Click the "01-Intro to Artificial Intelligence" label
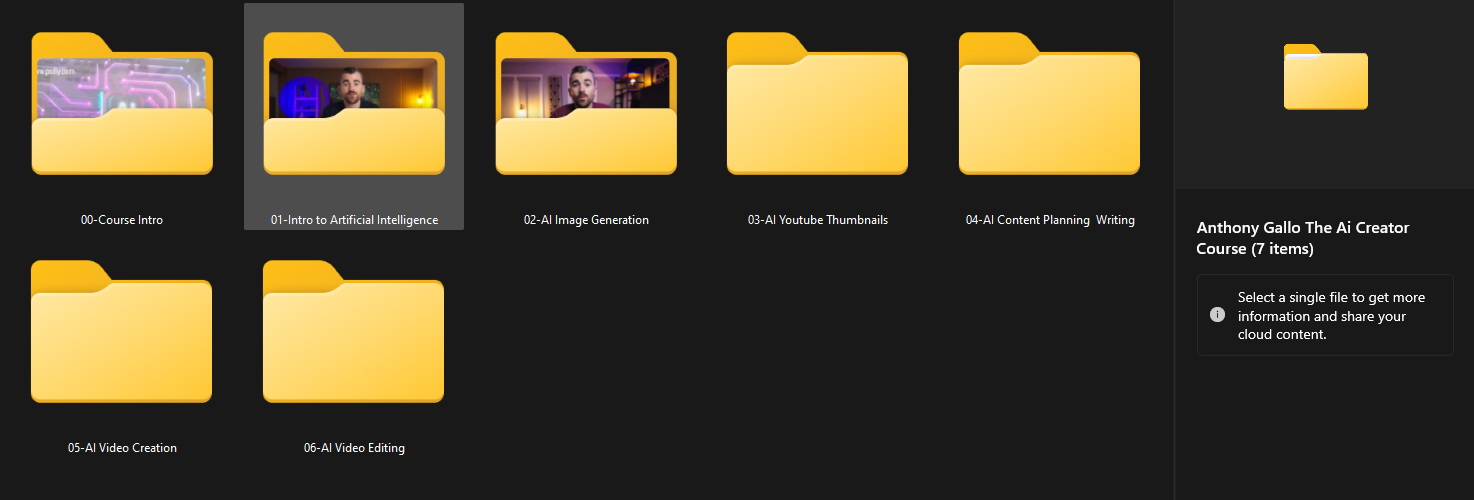 click(354, 220)
